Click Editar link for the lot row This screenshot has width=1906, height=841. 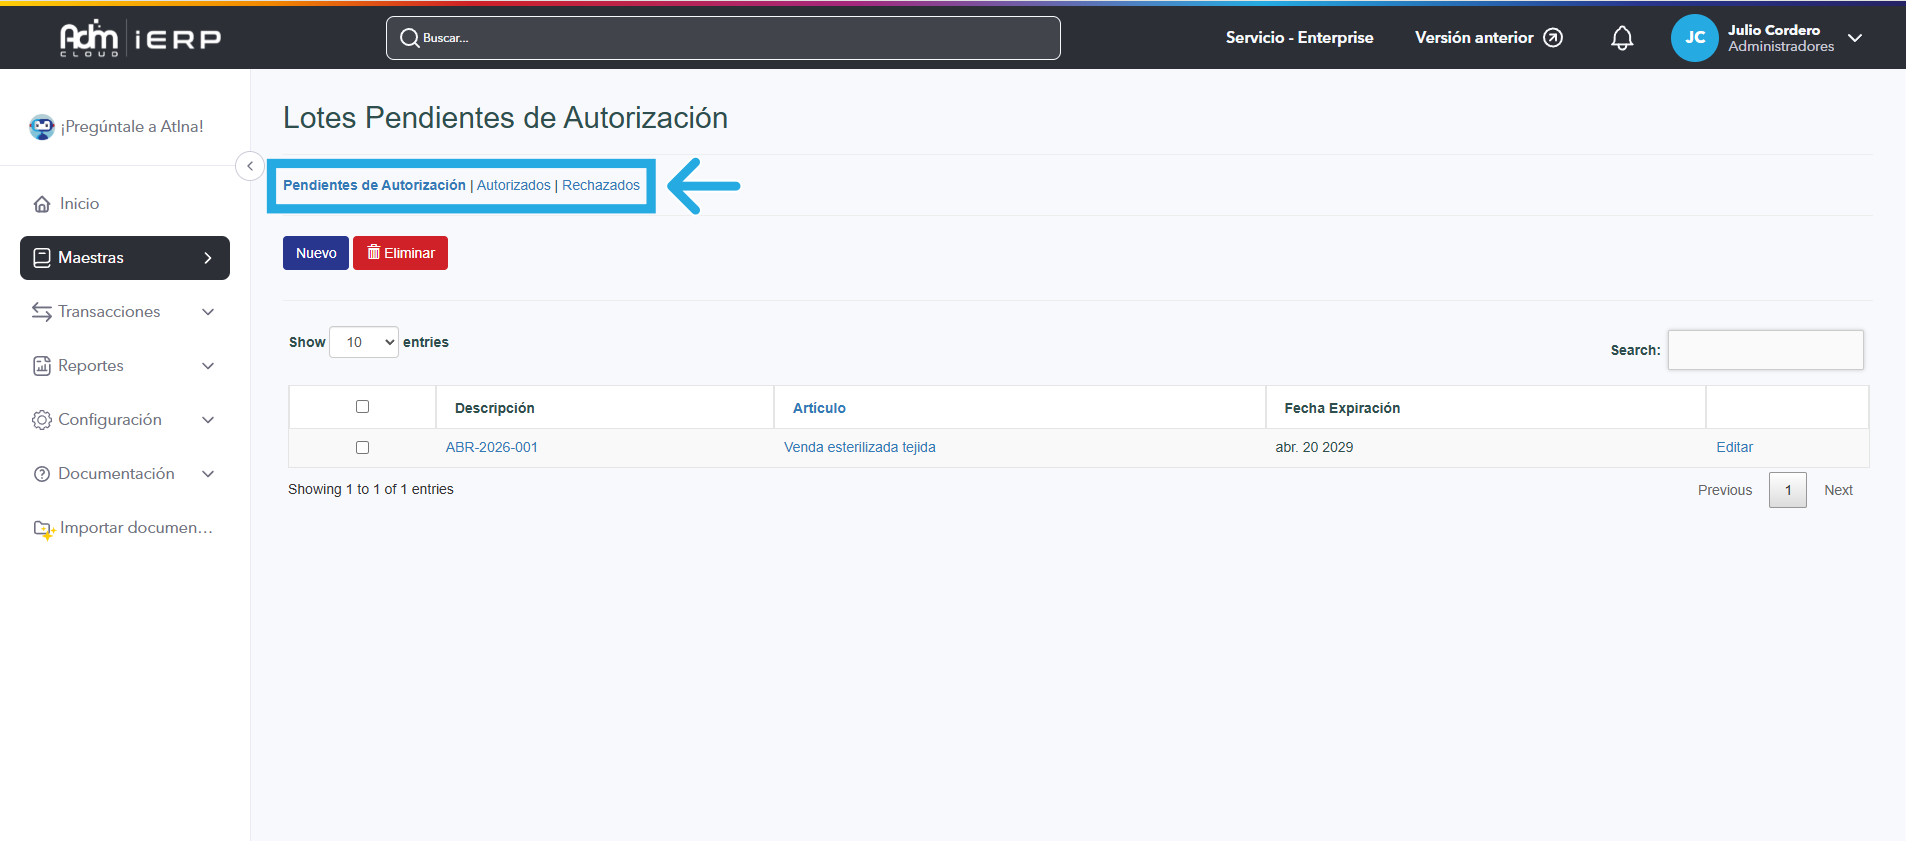[1734, 447]
